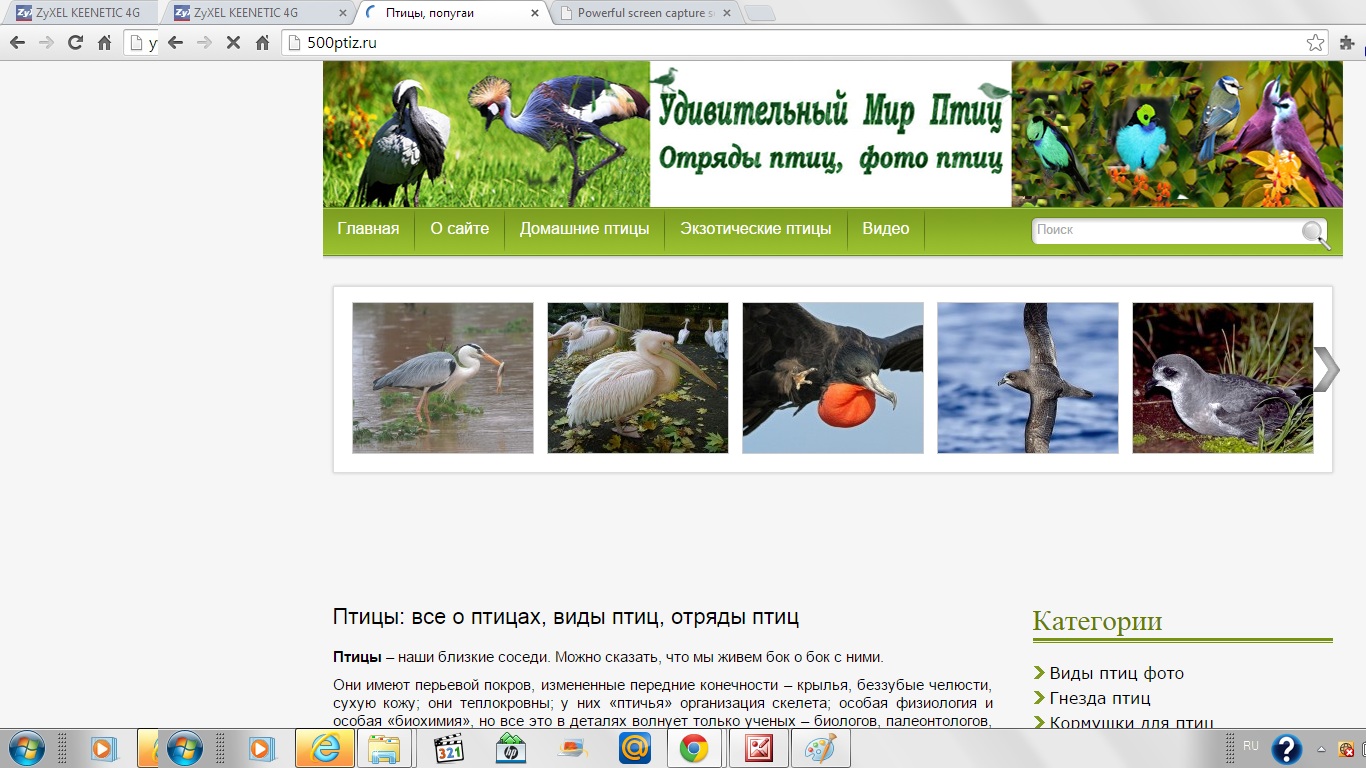This screenshot has height=768, width=1366.
Task: Launch Paint from the taskbar palette icon
Action: tap(821, 748)
